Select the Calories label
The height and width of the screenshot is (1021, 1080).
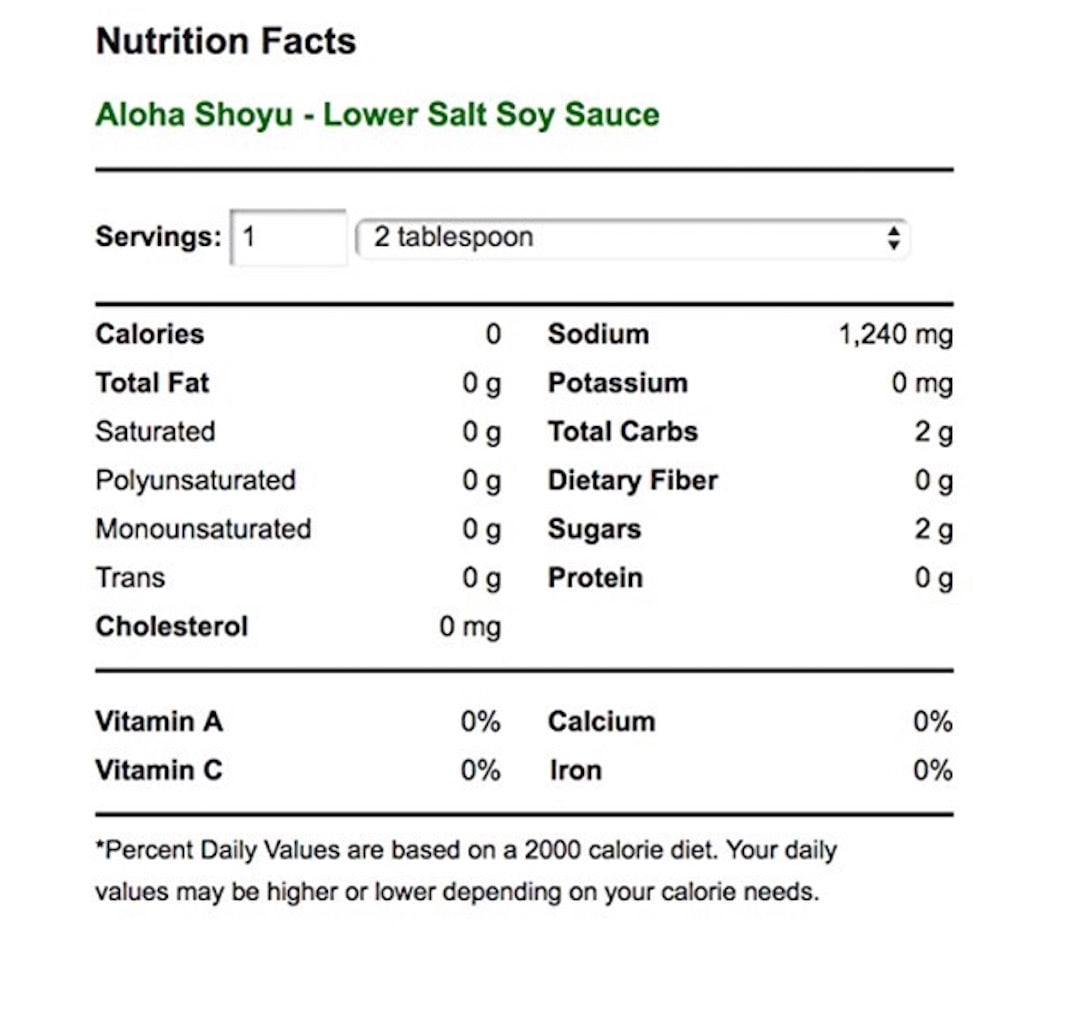tap(150, 334)
